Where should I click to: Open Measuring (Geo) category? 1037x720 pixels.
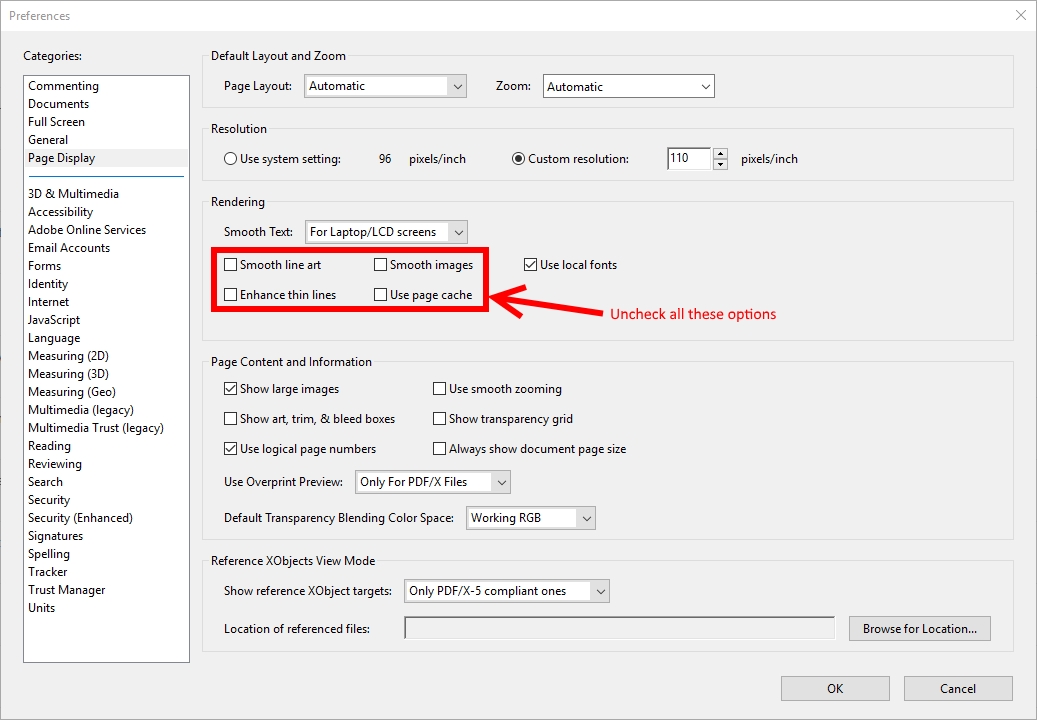point(71,392)
